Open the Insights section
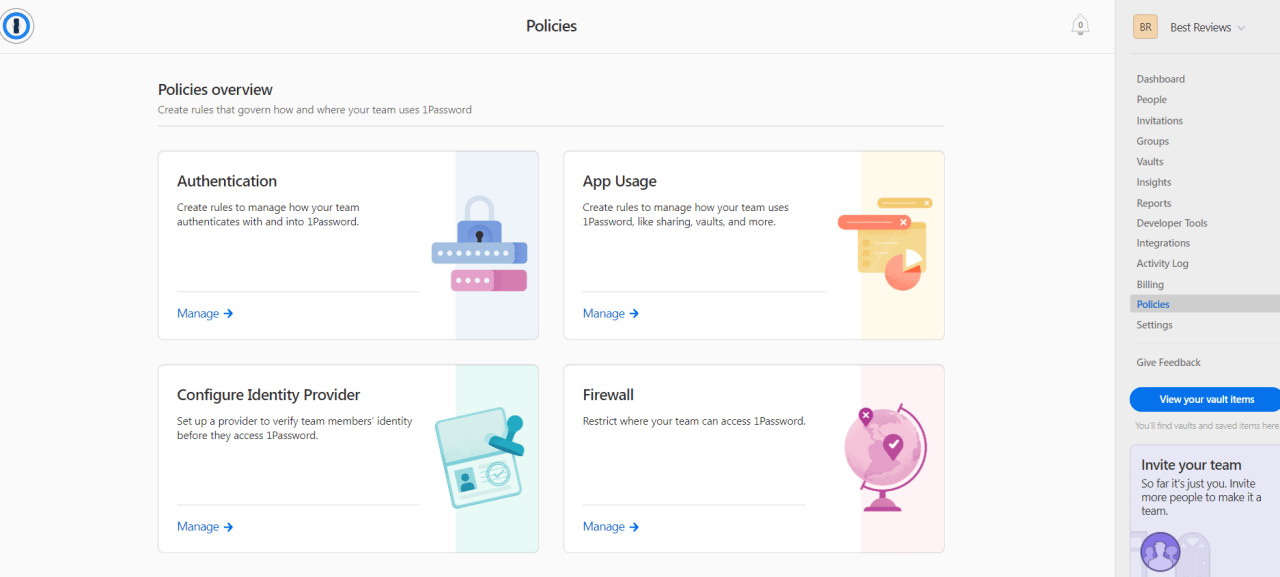The width and height of the screenshot is (1280, 577). click(1153, 182)
